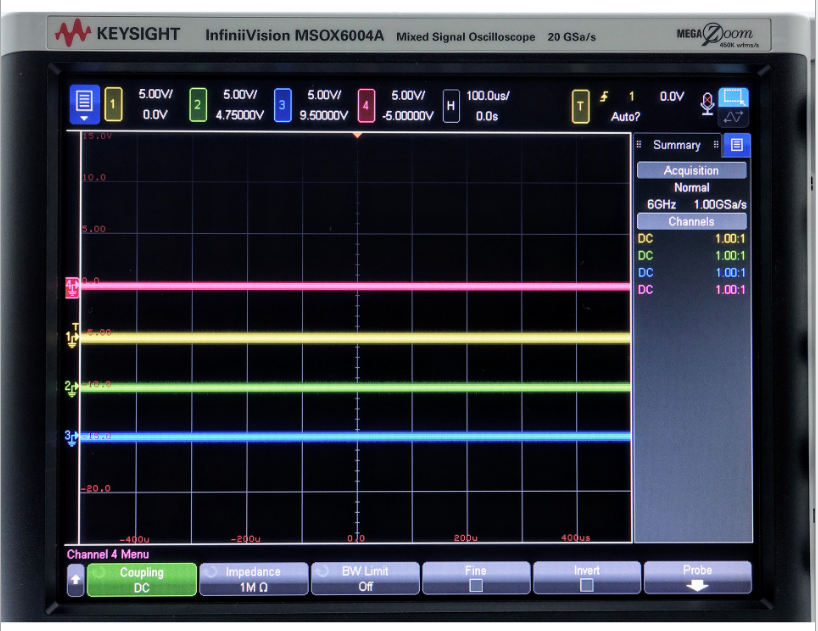Screen dimensions: 818x631
Task: Open the Impedance 1M Ω selector
Action: click(x=253, y=579)
